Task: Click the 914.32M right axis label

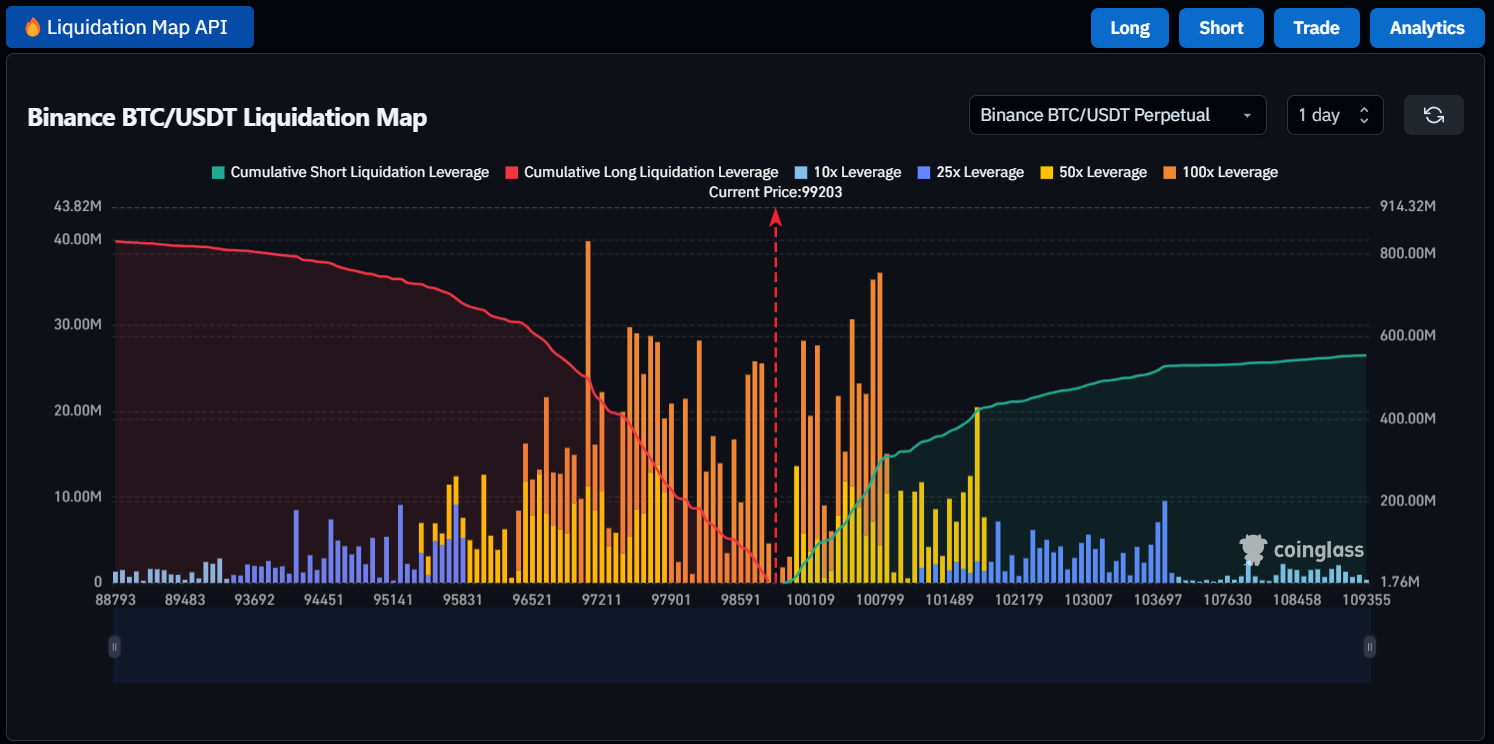Action: tap(1408, 206)
